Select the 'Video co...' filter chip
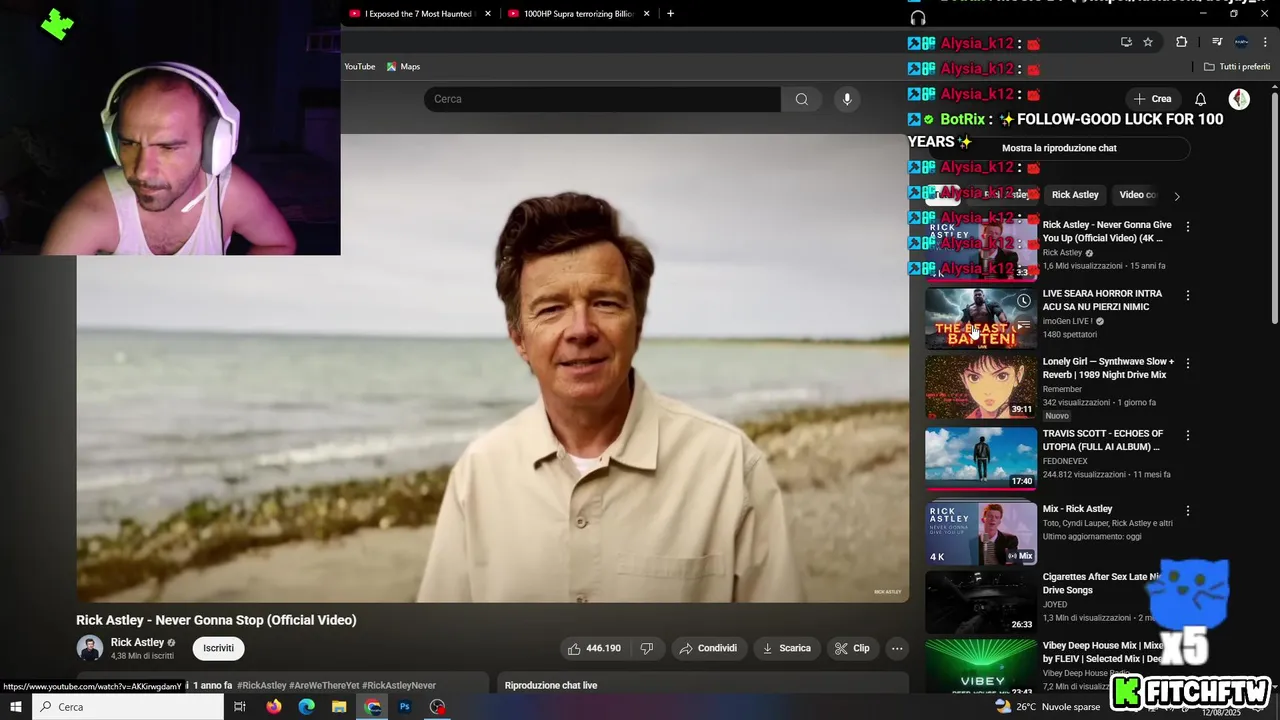This screenshot has height=720, width=1280. 1138,195
